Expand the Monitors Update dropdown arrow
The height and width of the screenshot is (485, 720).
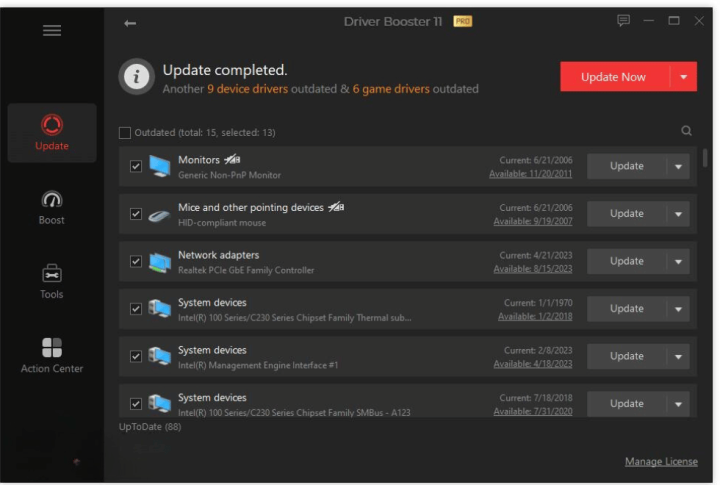click(678, 166)
